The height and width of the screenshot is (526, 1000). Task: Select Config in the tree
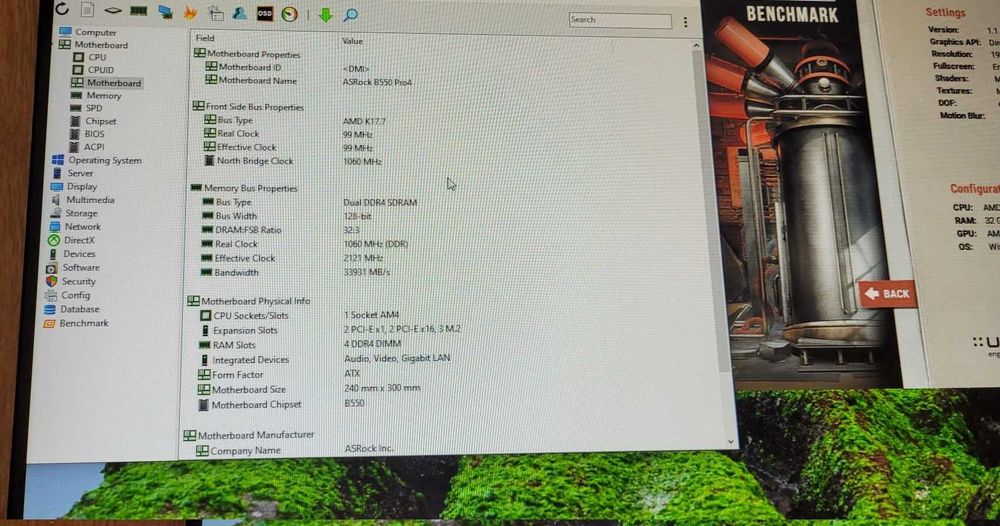point(67,295)
